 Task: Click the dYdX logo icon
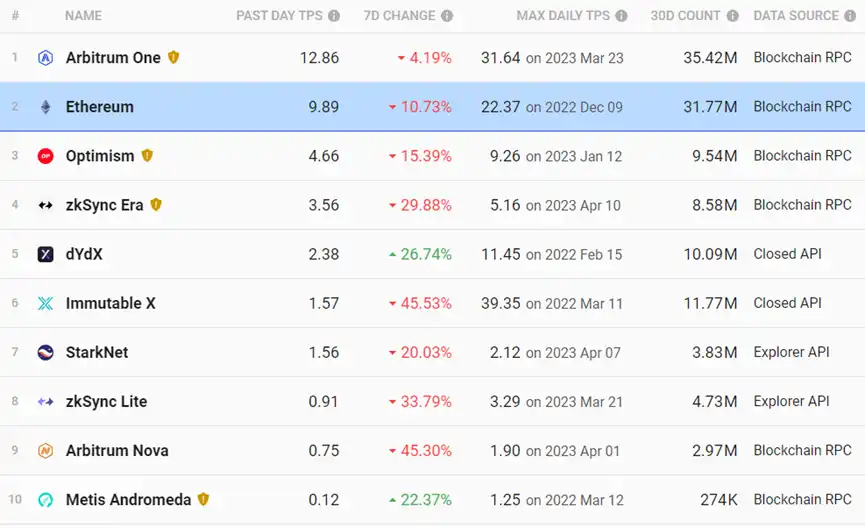(45, 254)
